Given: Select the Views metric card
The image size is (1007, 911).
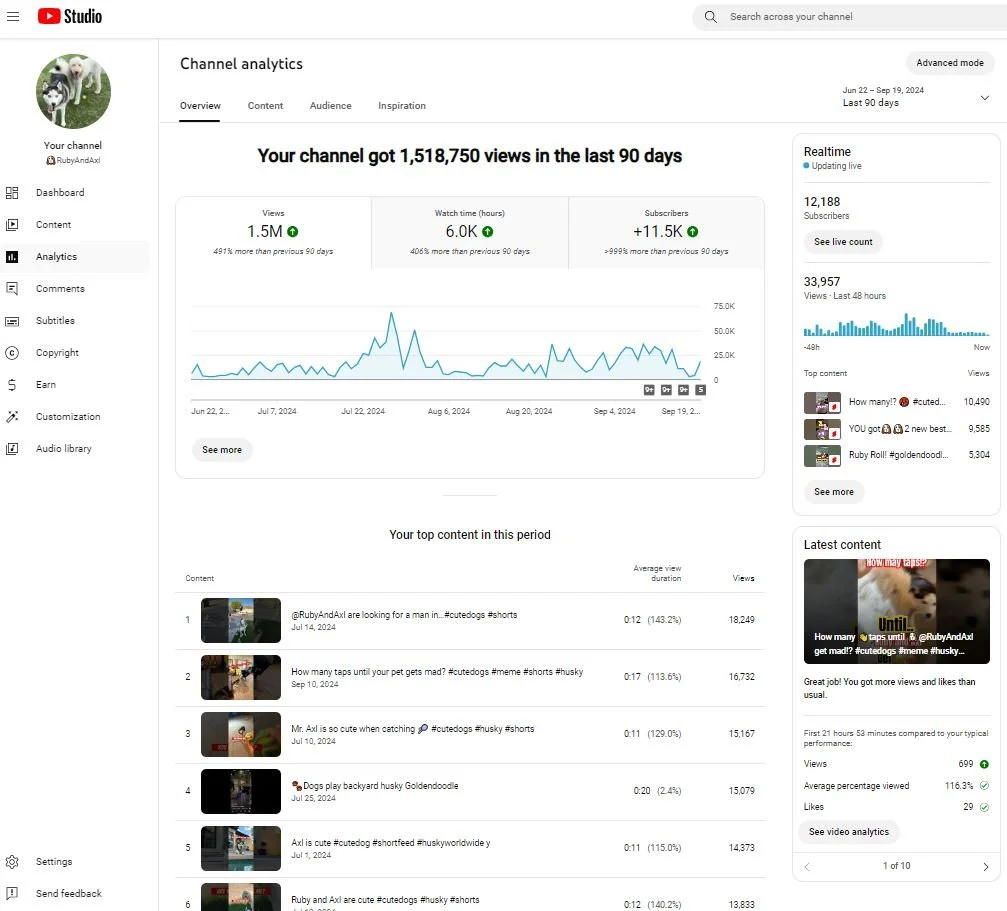Looking at the screenshot, I should pyautogui.click(x=273, y=232).
